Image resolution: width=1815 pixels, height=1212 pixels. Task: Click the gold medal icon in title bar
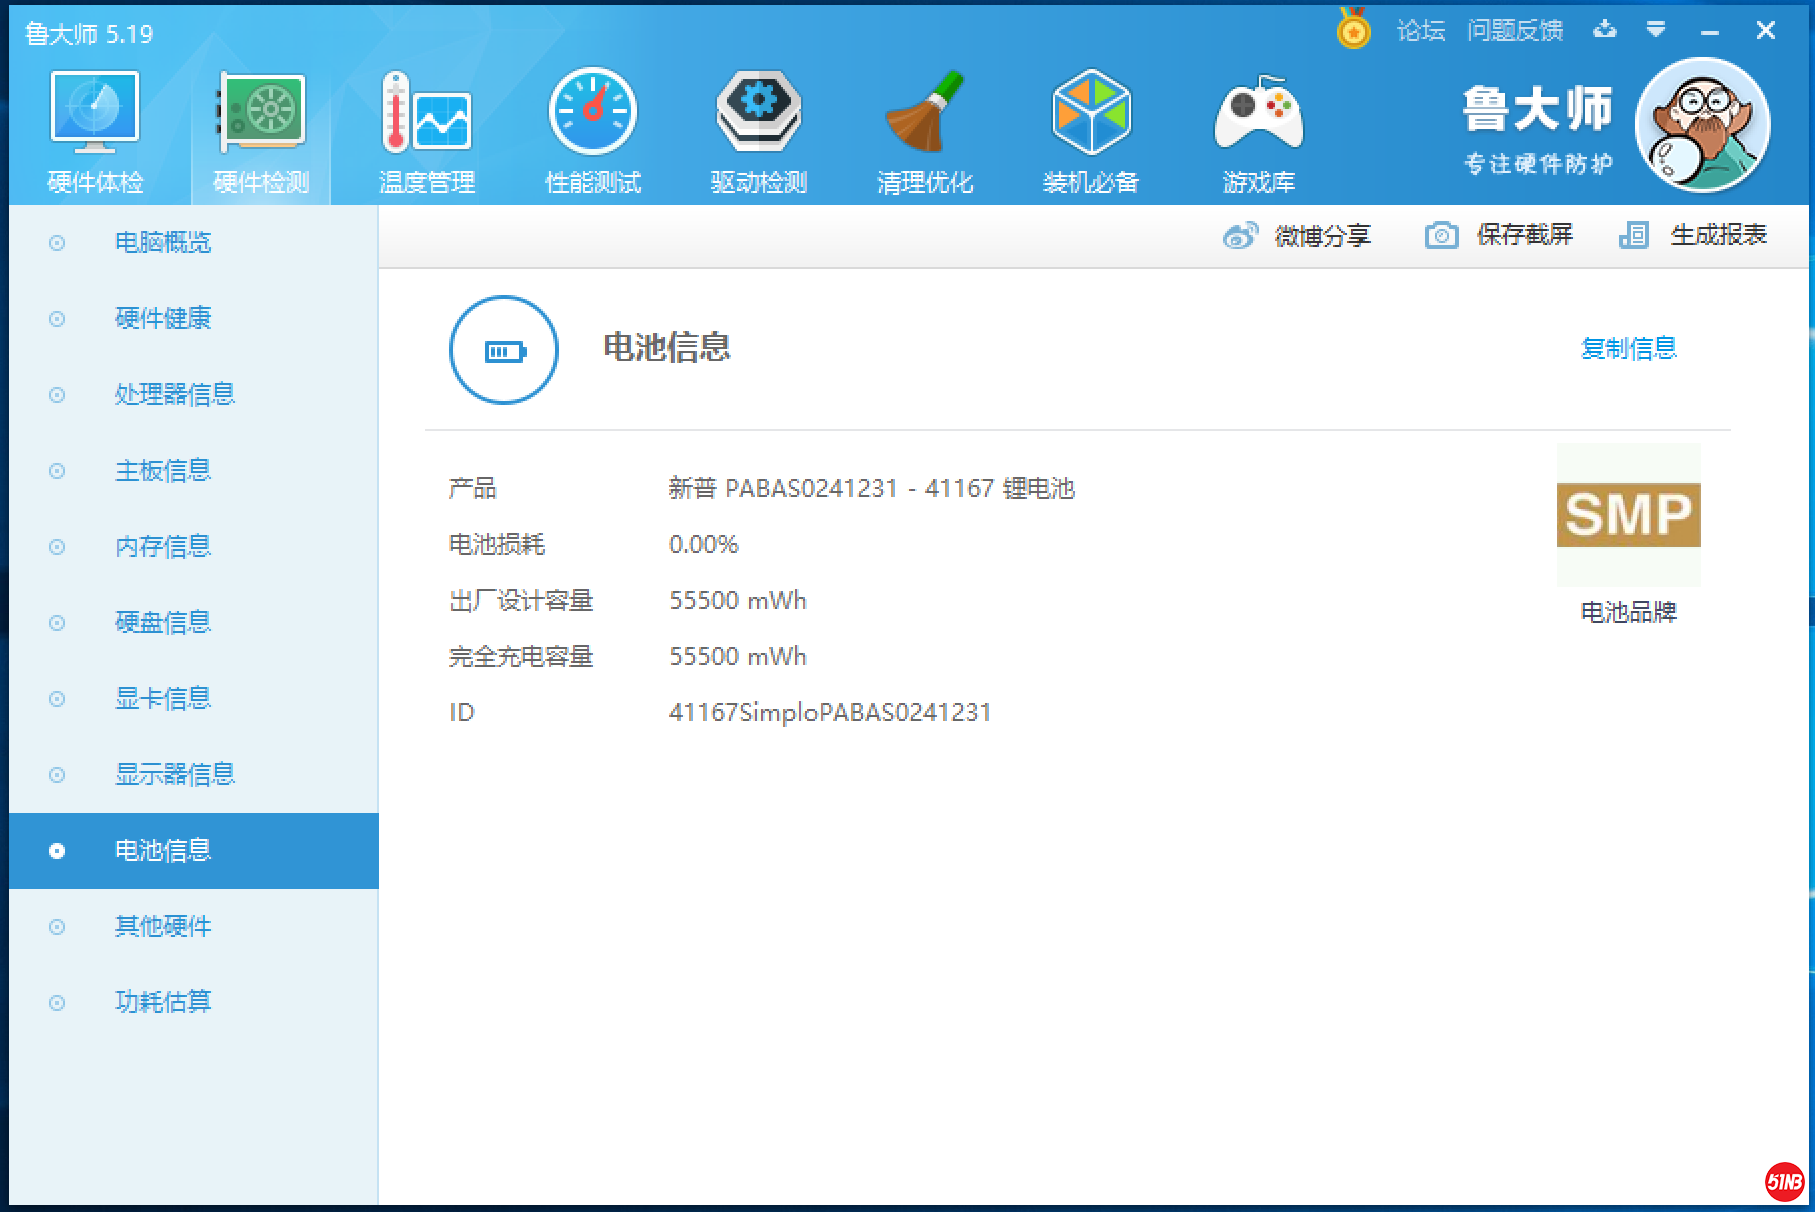click(1354, 30)
